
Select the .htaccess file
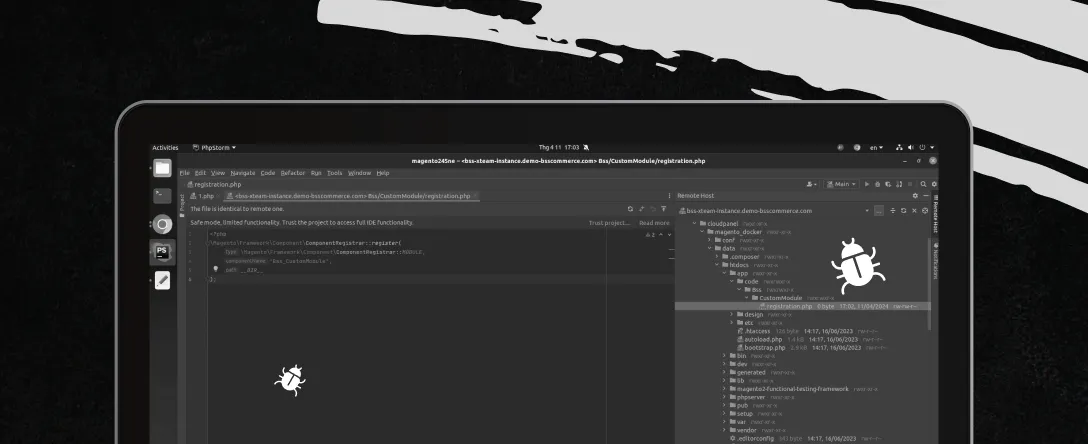pyautogui.click(x=754, y=331)
